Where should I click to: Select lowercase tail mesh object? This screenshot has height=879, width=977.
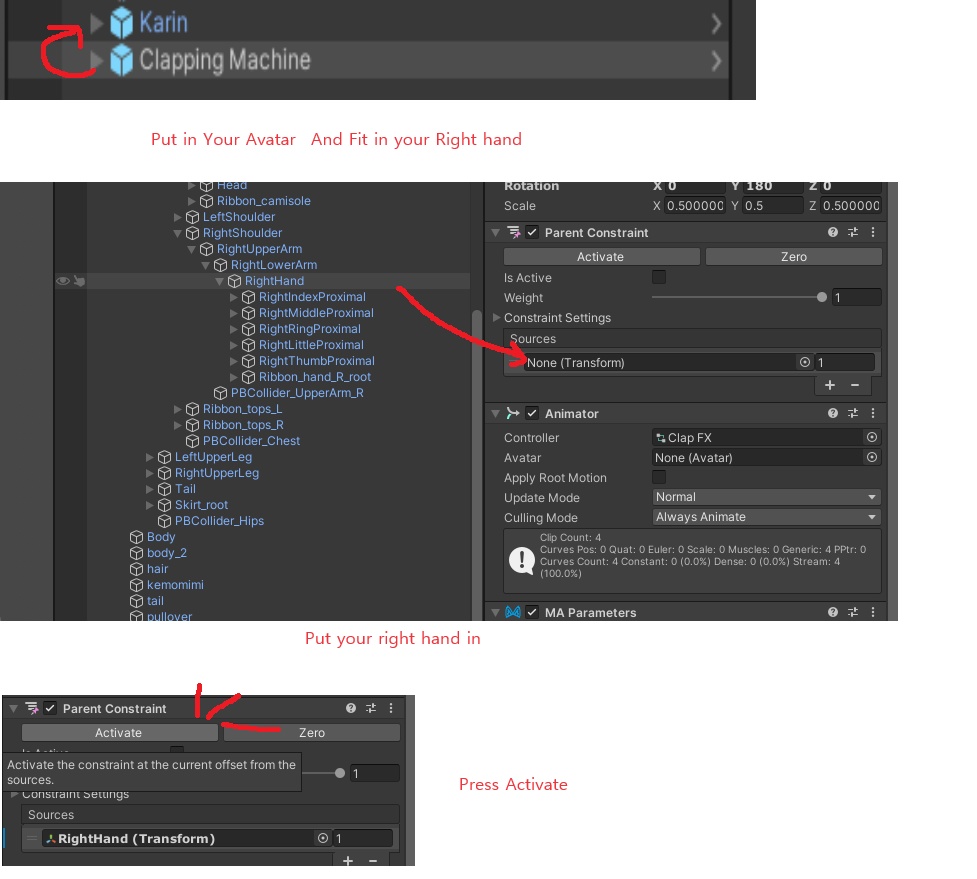click(155, 601)
